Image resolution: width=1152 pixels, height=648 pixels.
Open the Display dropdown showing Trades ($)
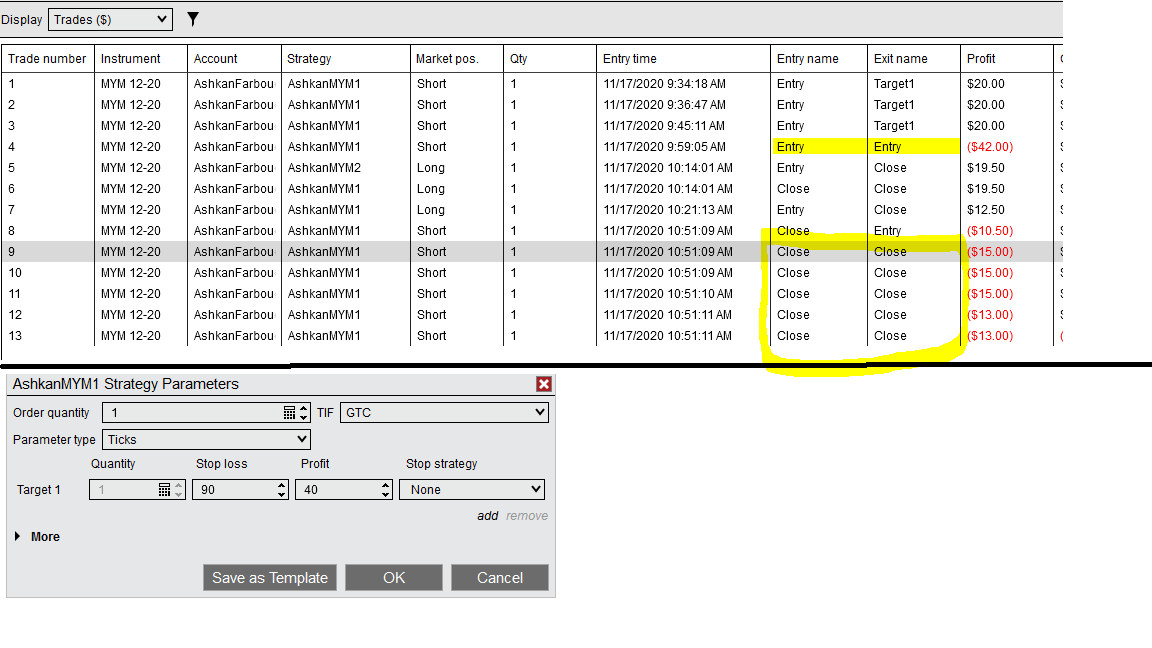[110, 18]
